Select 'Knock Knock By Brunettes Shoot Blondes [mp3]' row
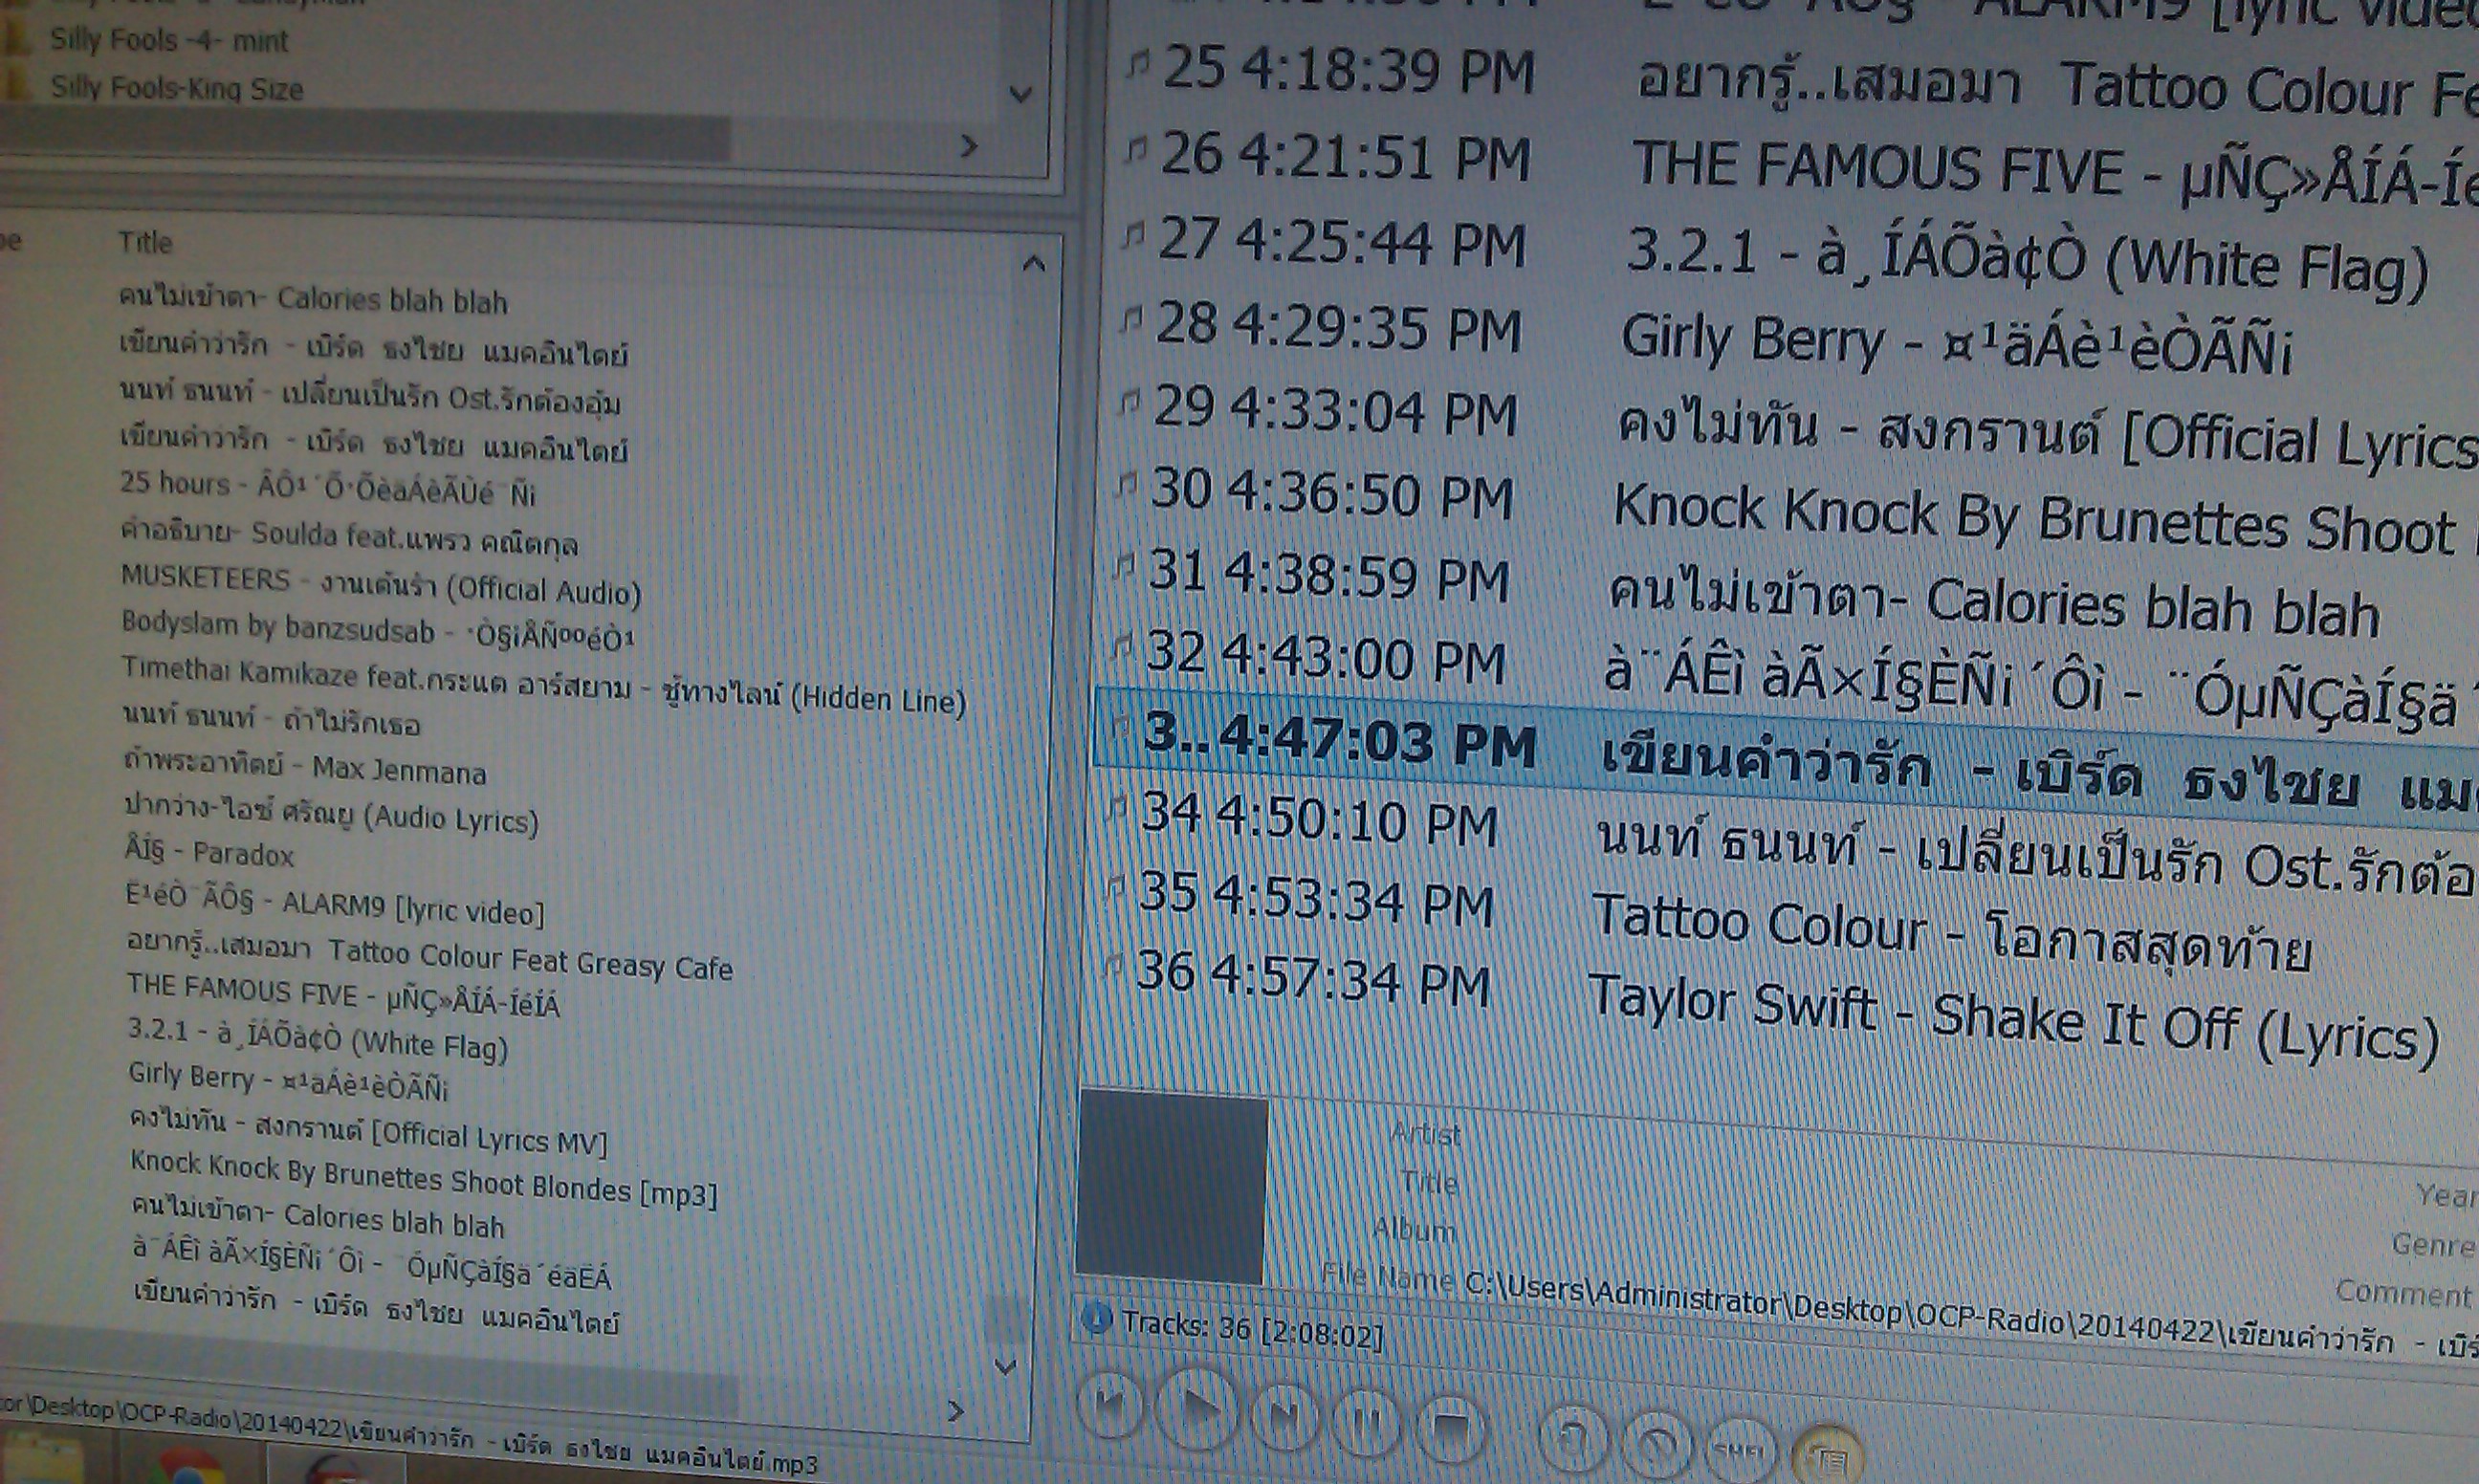The image size is (2479, 1484). [x=424, y=1179]
